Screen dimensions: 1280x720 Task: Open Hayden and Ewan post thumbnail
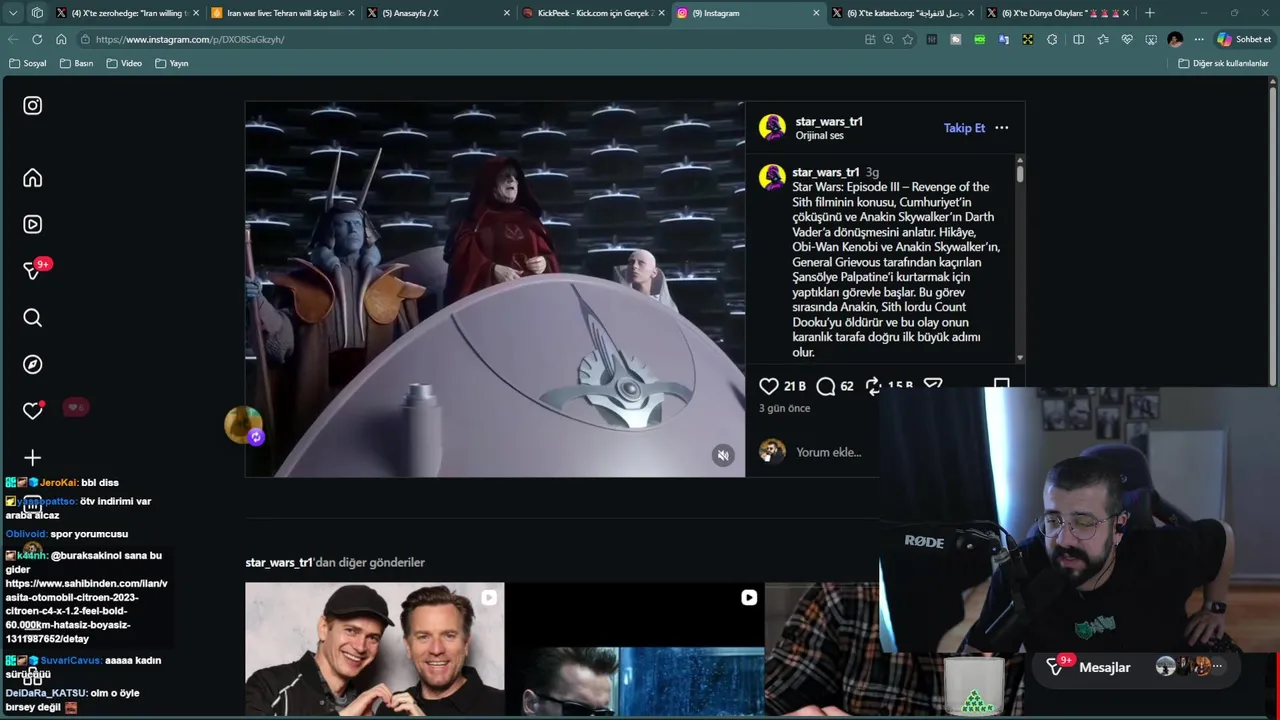(375, 649)
